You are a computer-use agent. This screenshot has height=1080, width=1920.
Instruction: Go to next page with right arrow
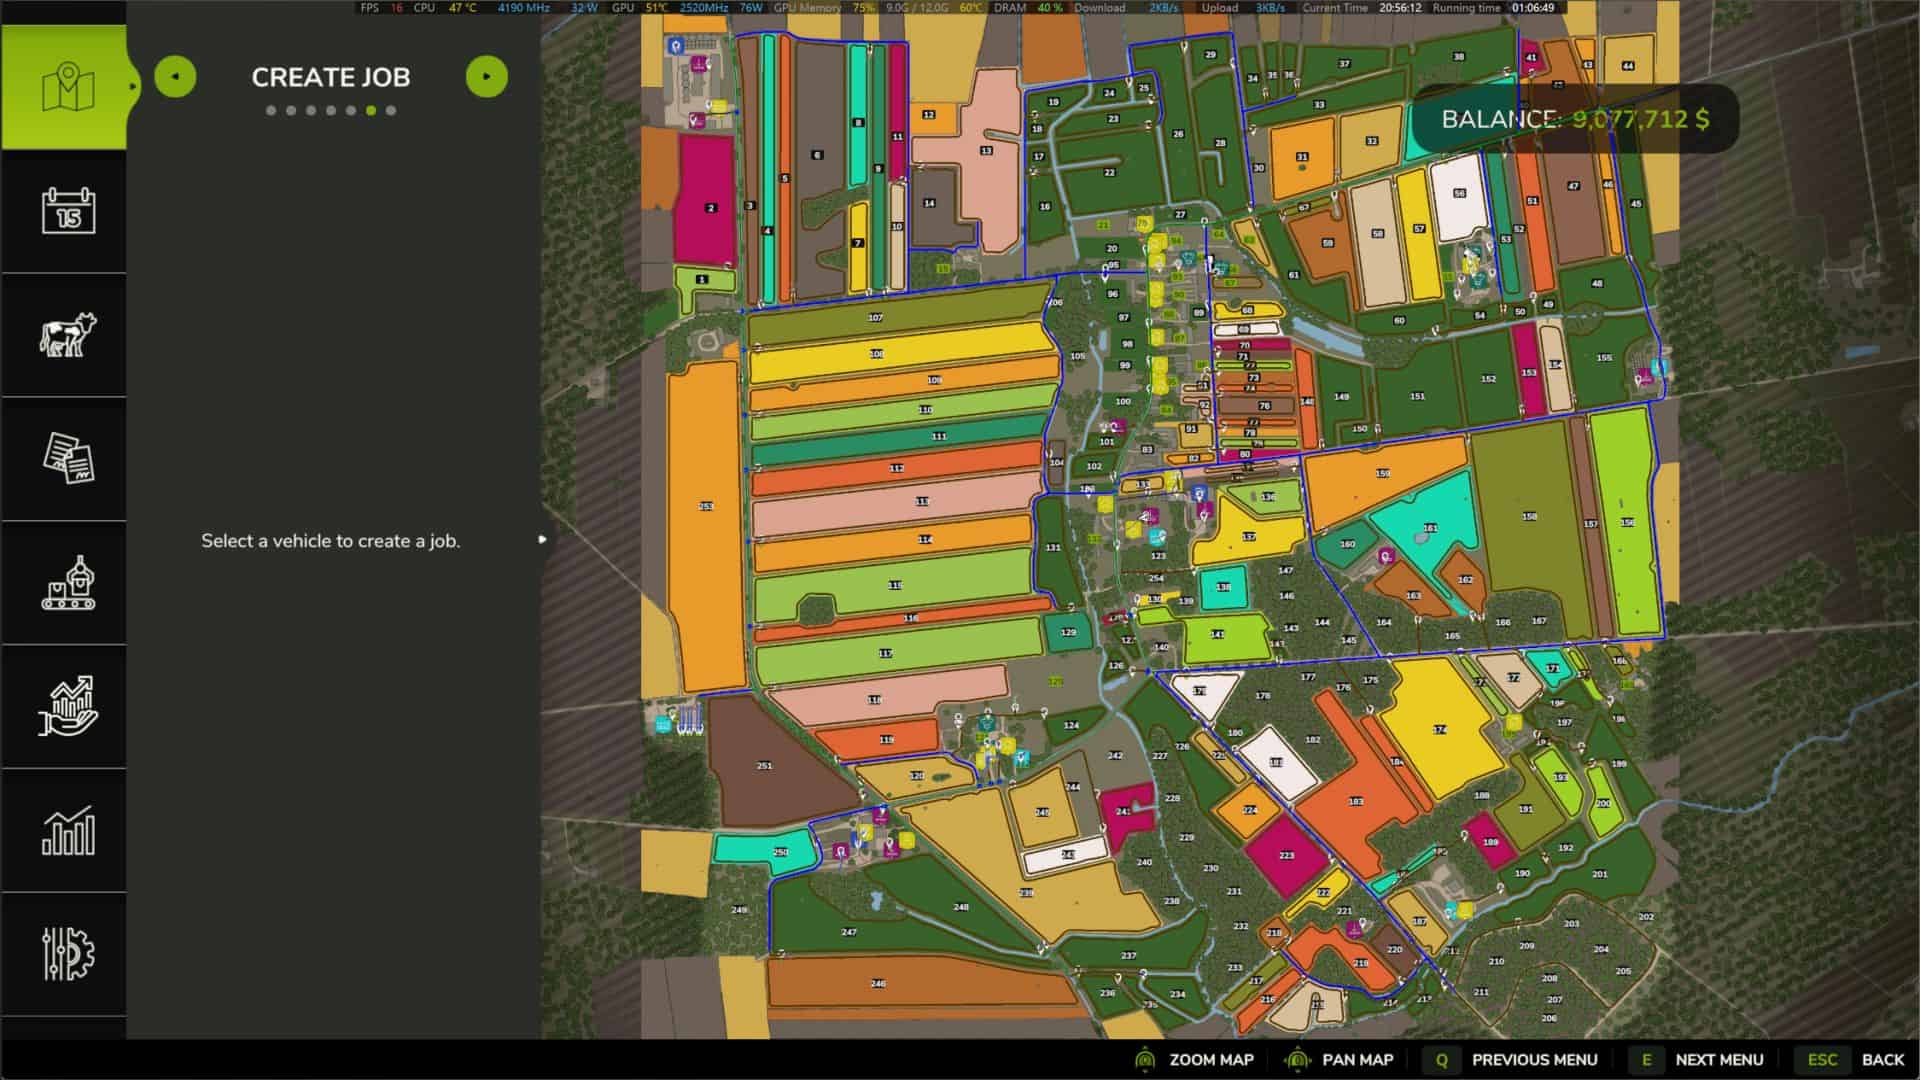[x=487, y=77]
